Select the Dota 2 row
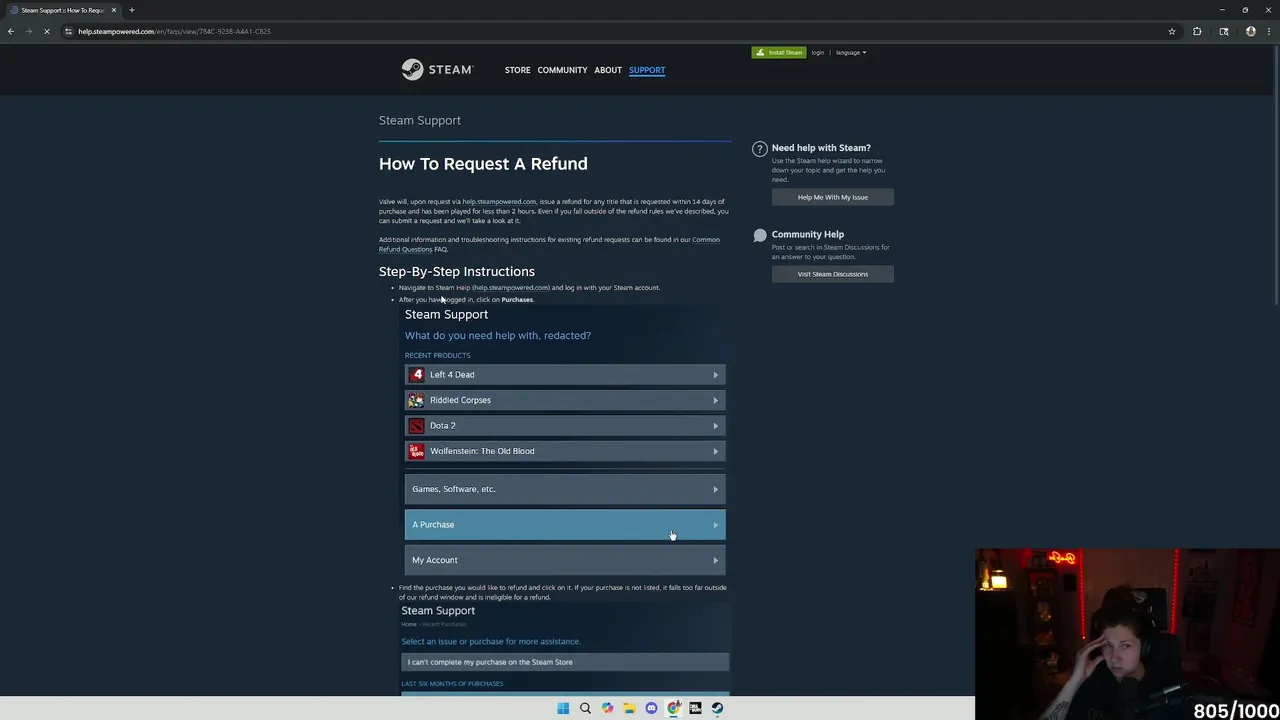Screen dimensions: 1280x720 (x=565, y=426)
